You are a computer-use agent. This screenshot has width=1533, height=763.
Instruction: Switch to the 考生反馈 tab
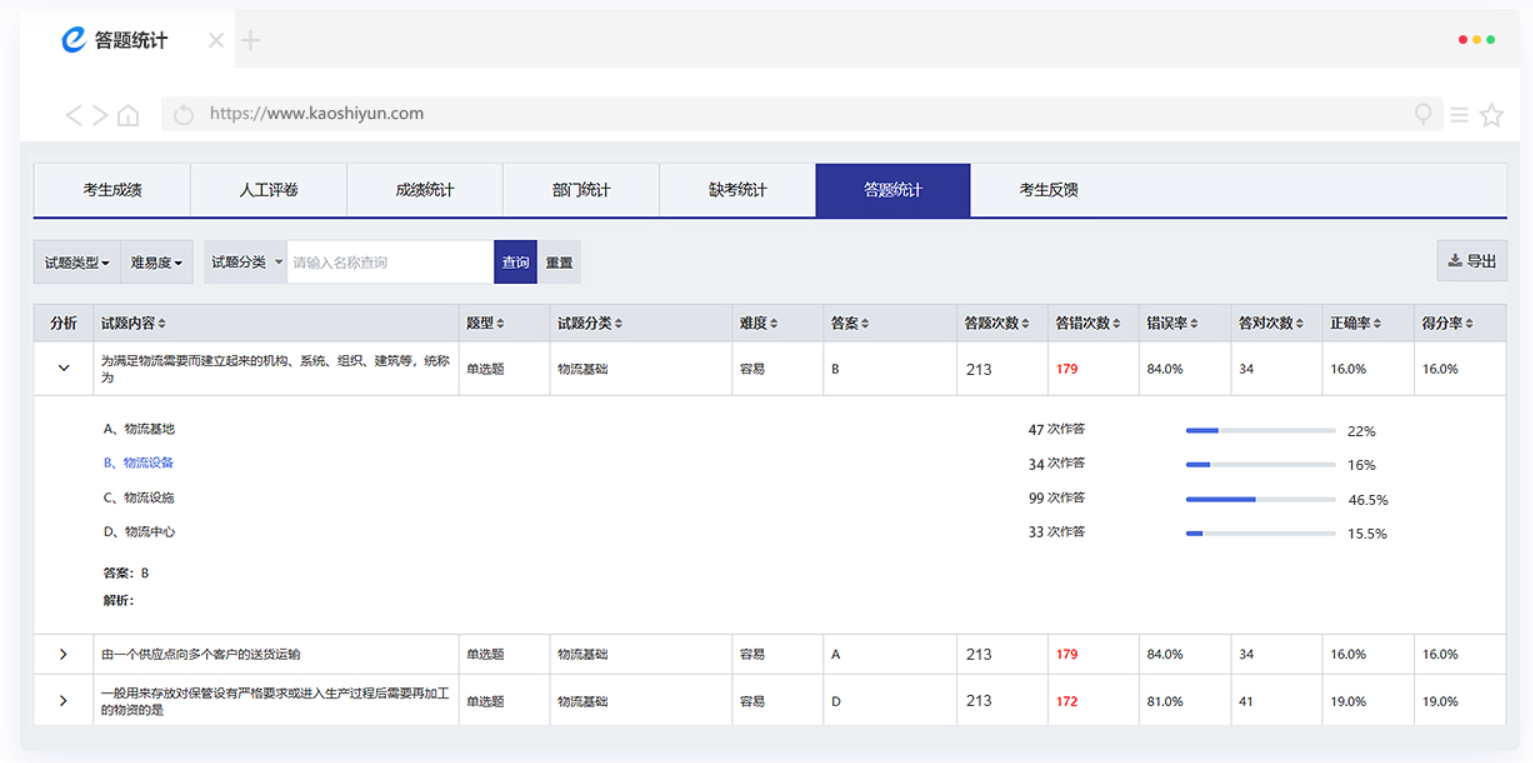1048,190
